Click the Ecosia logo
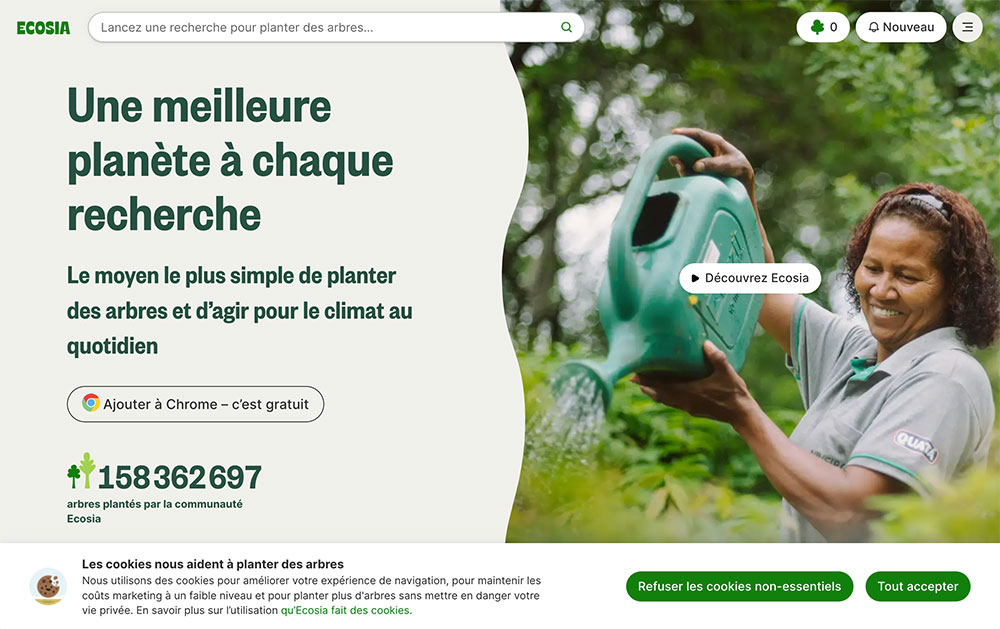This screenshot has width=1000, height=629. coord(43,28)
